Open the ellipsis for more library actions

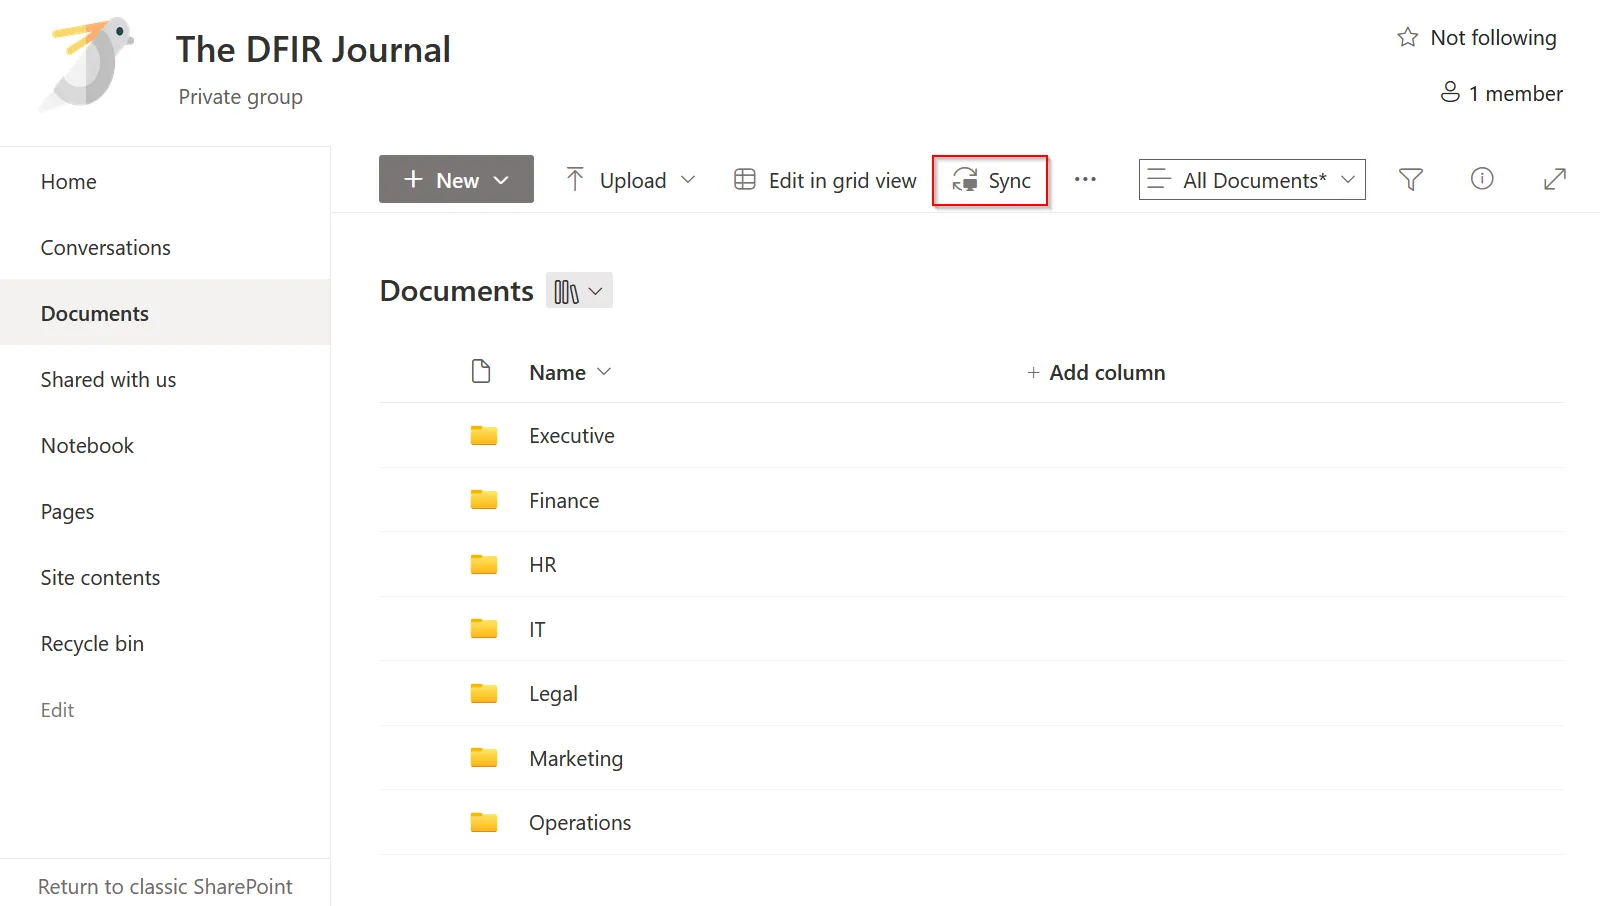coord(1086,180)
